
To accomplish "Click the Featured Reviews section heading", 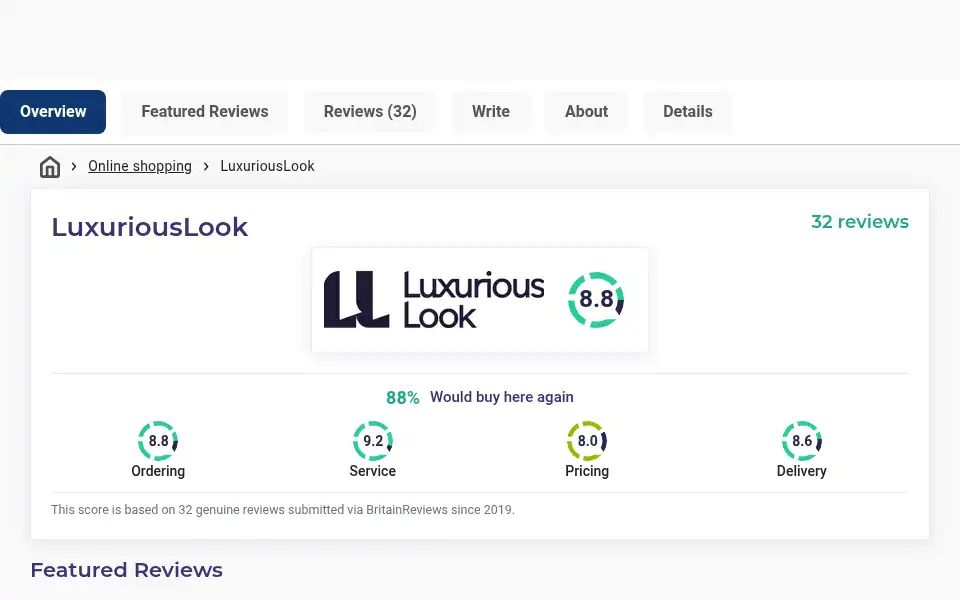I will [126, 570].
